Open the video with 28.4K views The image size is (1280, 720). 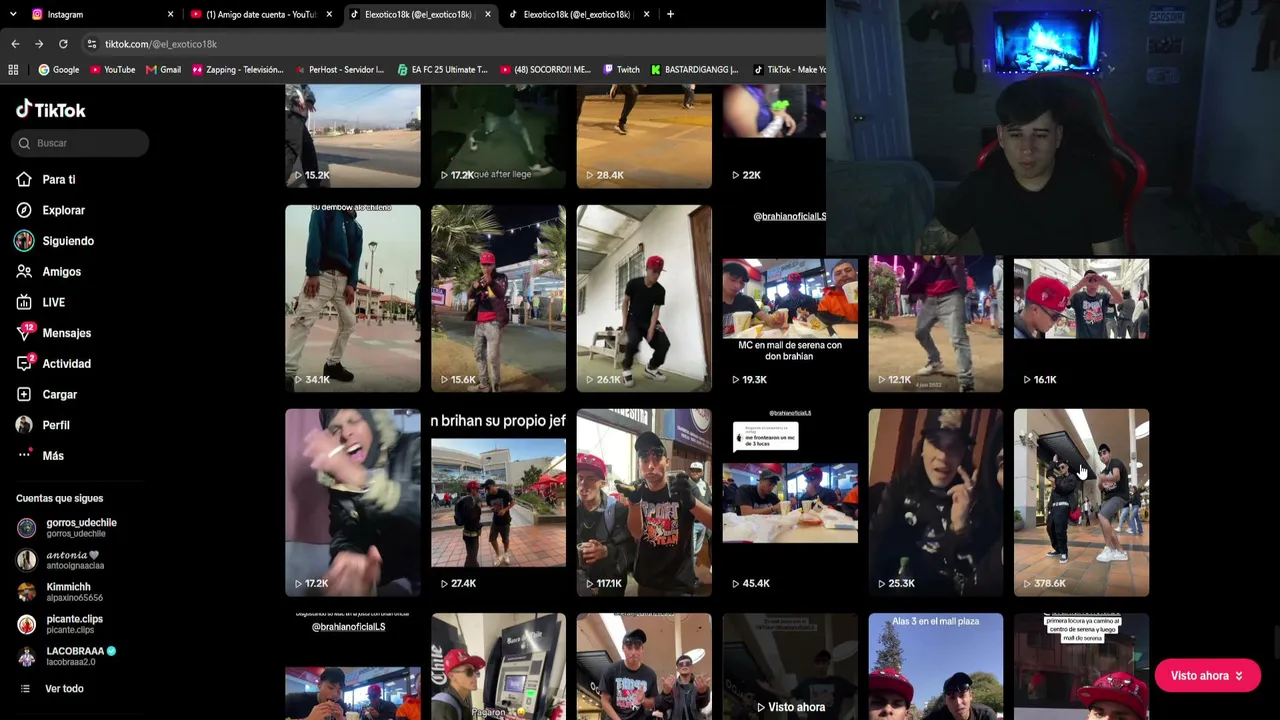(x=644, y=136)
